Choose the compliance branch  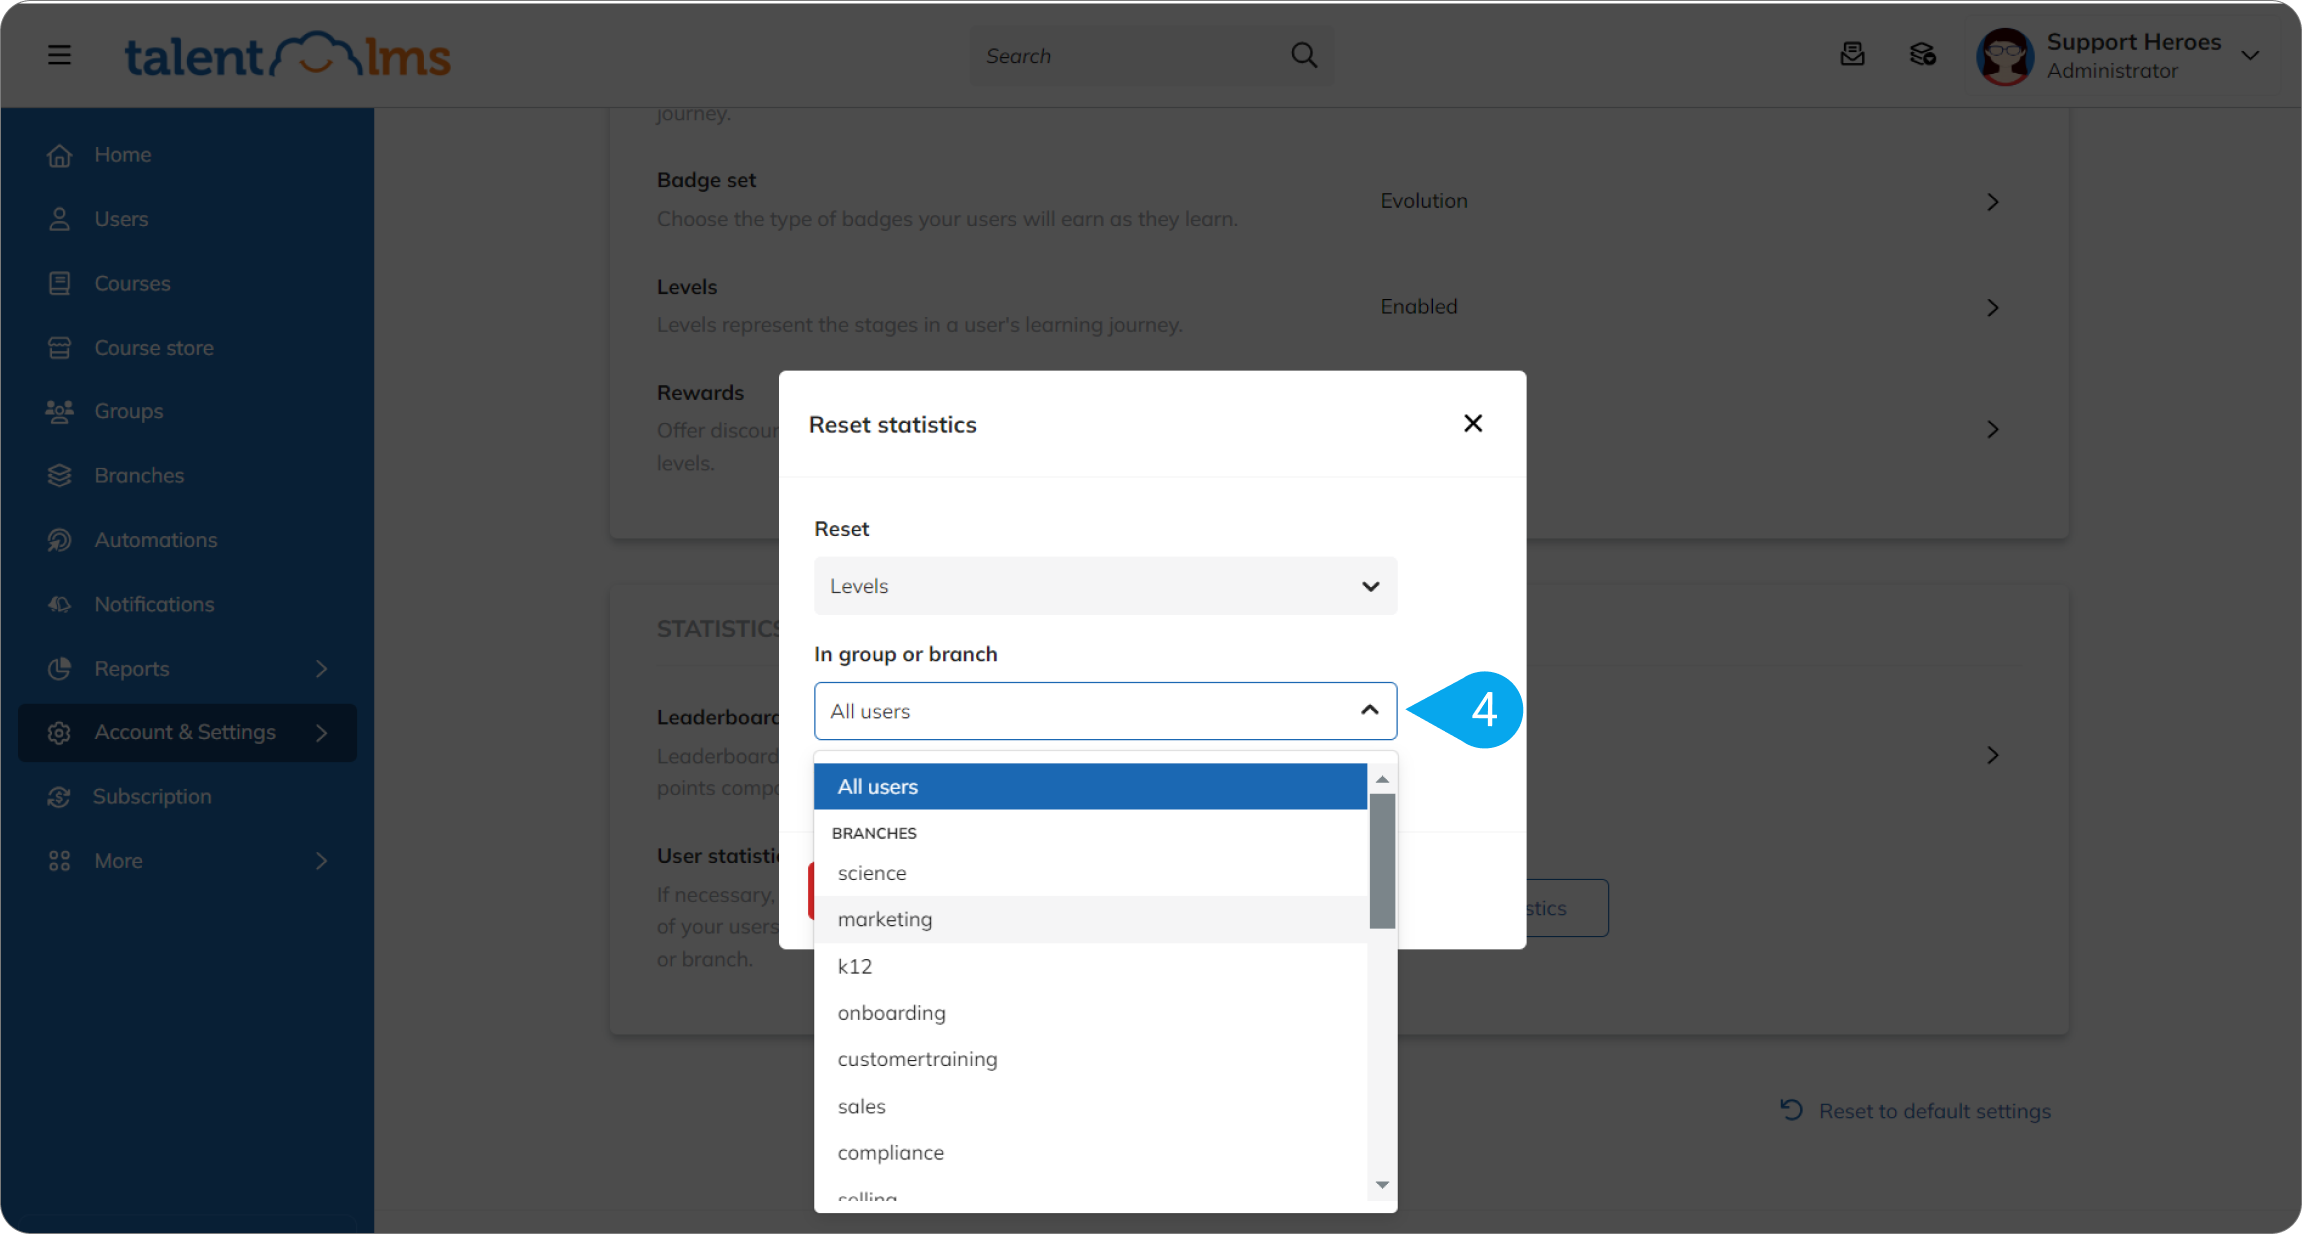(1090, 1153)
